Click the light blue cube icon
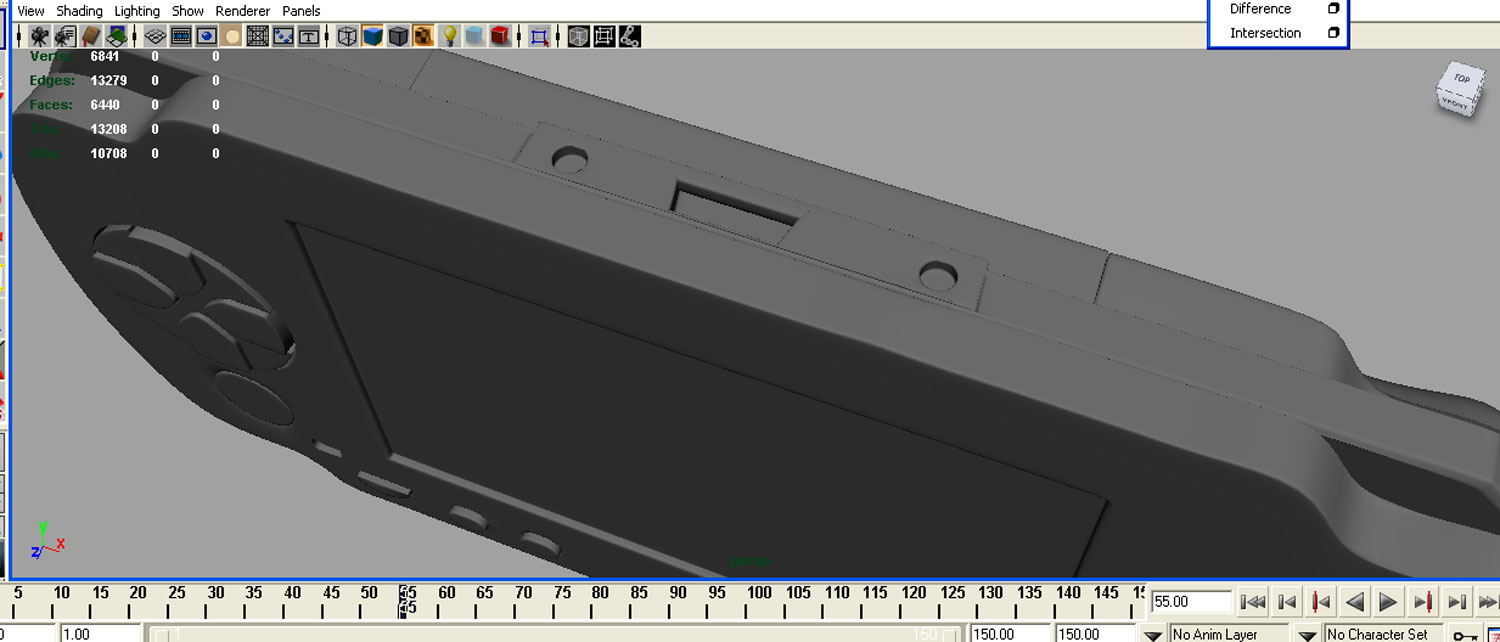The image size is (1500, 642). tap(475, 36)
